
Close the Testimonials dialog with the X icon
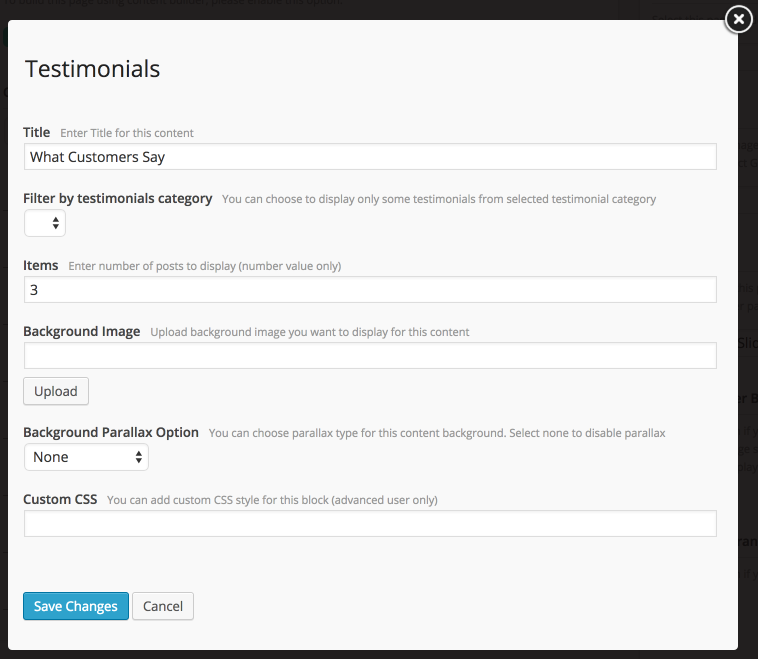[x=738, y=19]
